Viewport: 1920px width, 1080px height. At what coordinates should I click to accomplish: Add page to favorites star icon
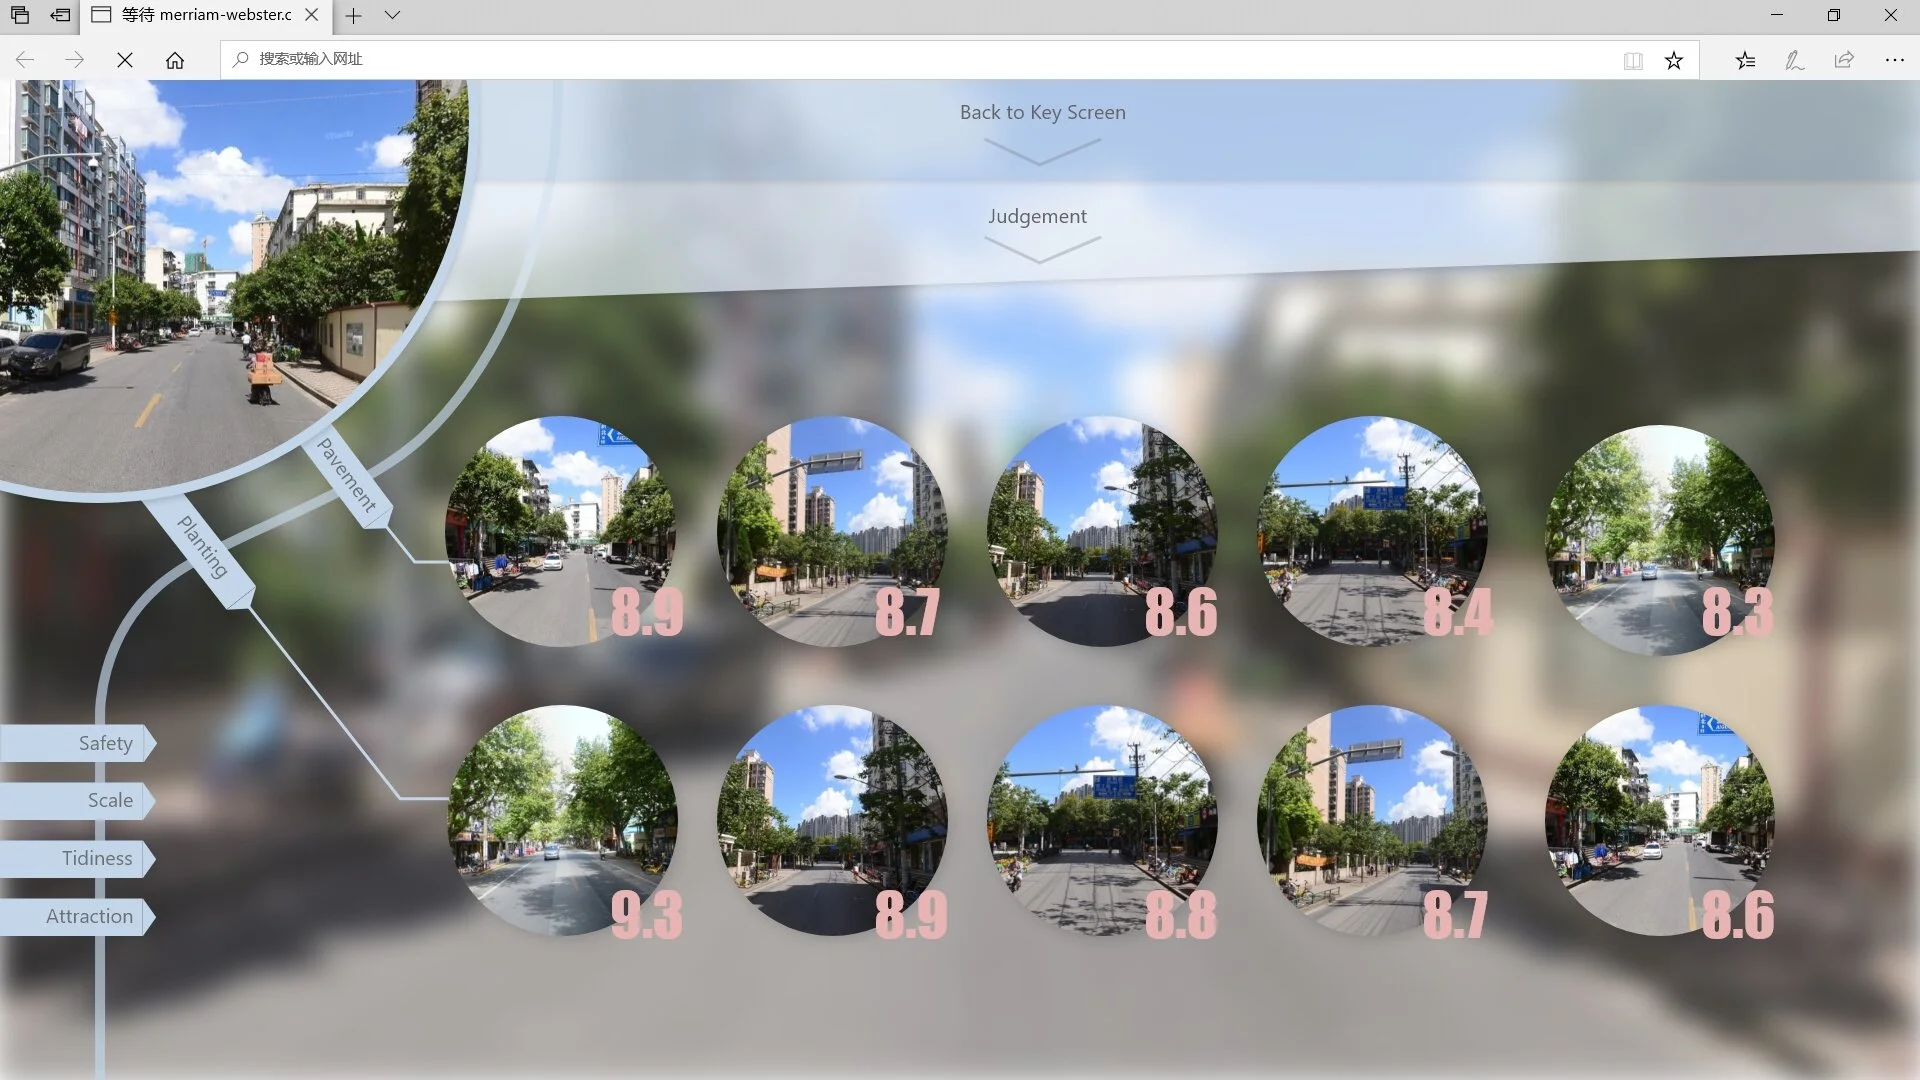click(1674, 60)
